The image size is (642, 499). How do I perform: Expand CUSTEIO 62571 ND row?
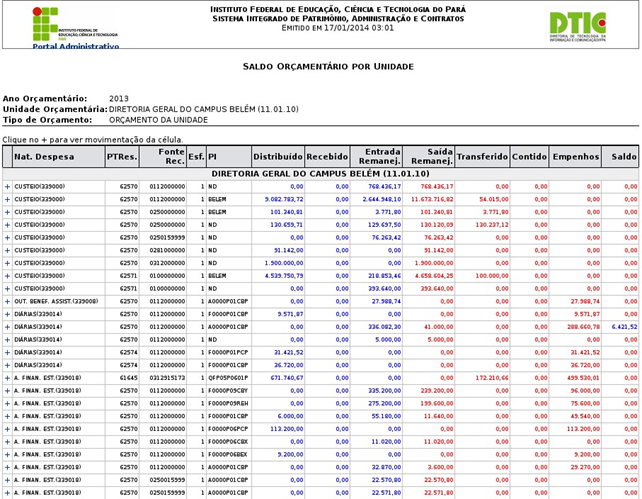coord(7,289)
